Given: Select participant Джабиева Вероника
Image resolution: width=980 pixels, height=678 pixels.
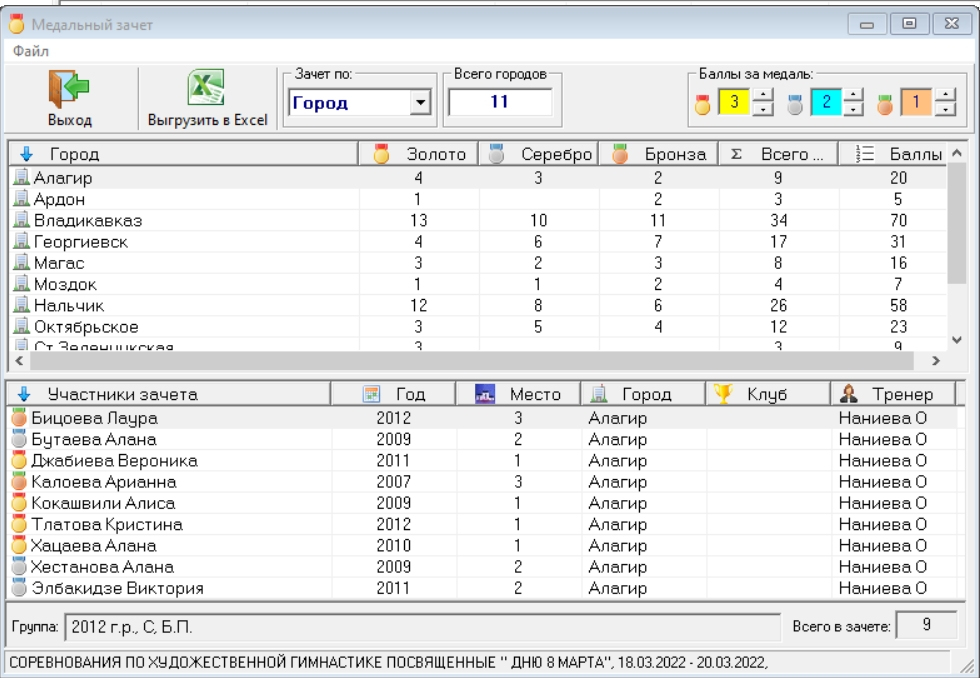Looking at the screenshot, I should coord(114,461).
